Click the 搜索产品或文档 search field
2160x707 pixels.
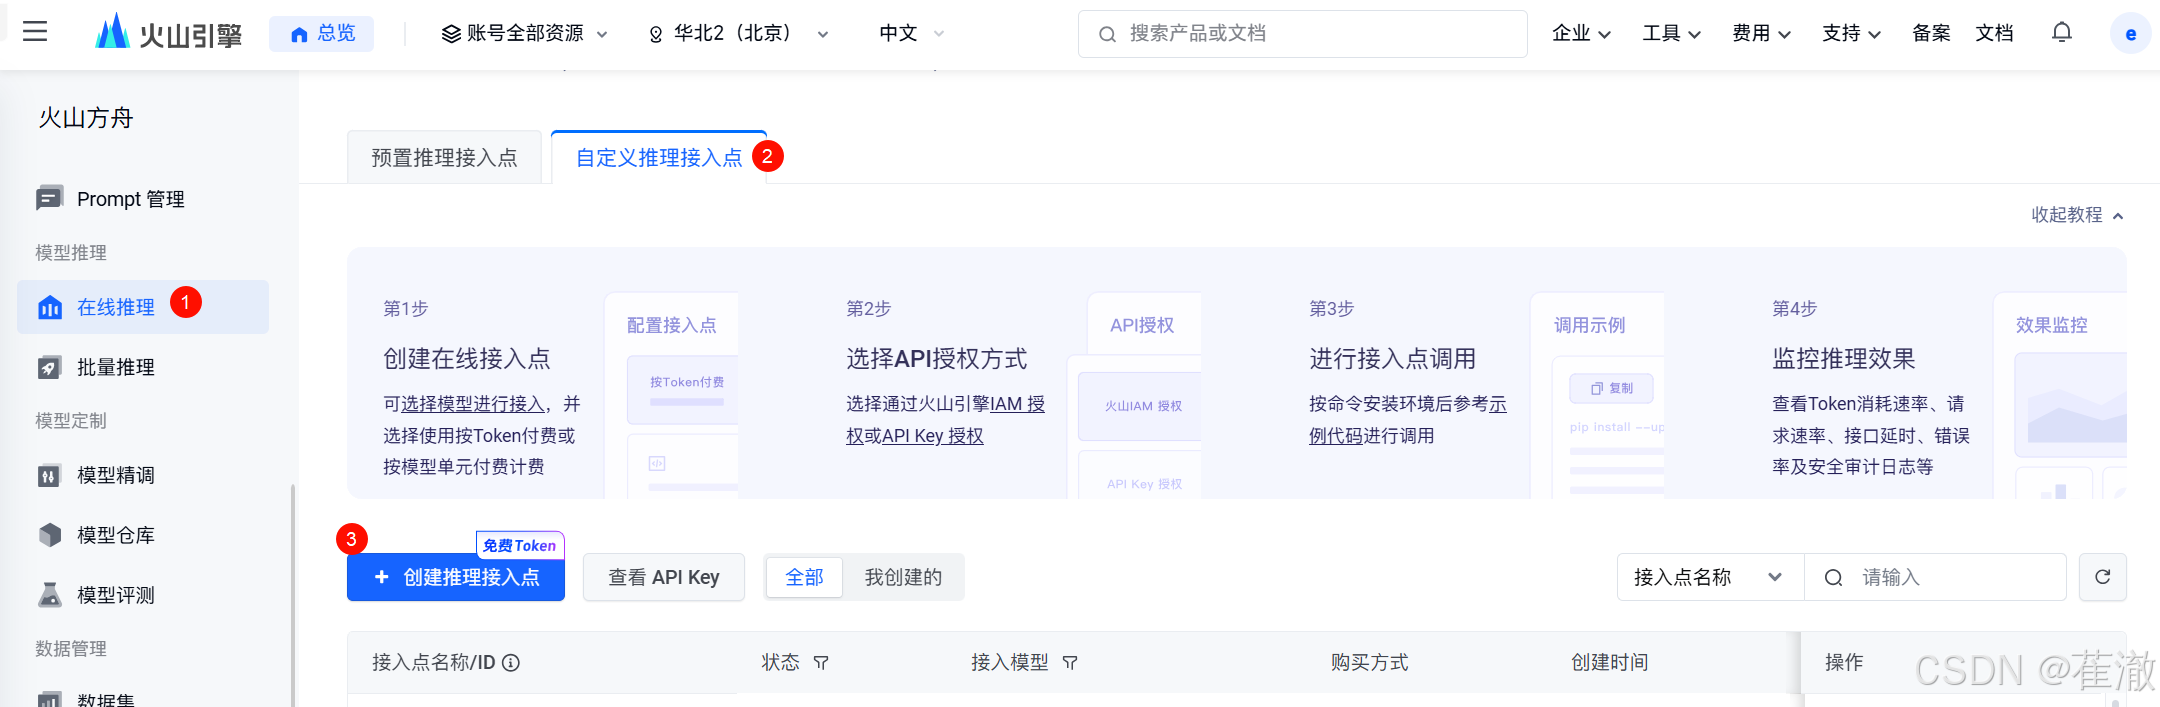[1302, 34]
